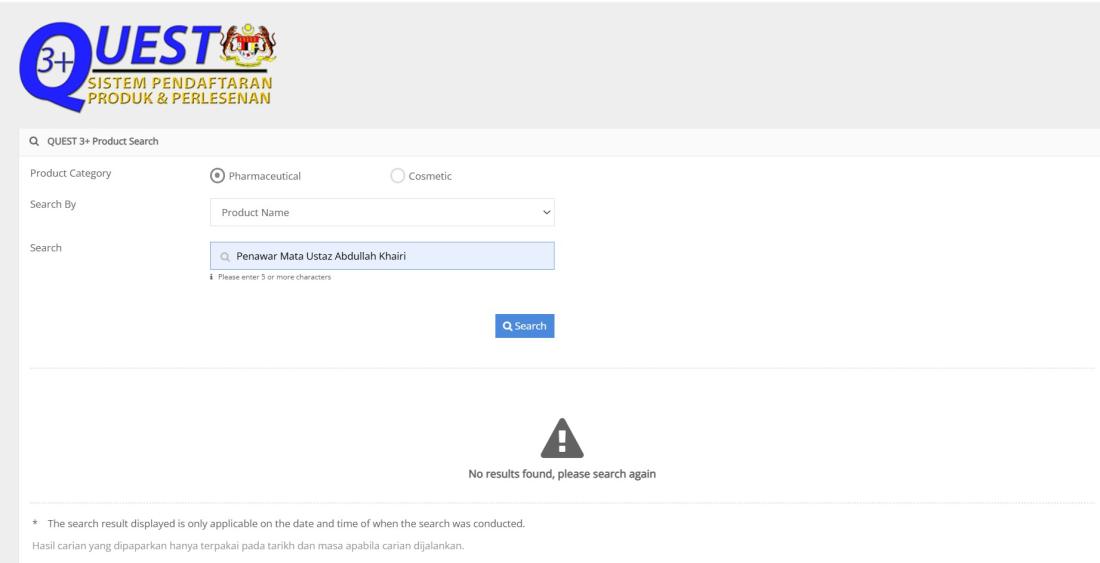Click the warning triangle icon

click(562, 437)
